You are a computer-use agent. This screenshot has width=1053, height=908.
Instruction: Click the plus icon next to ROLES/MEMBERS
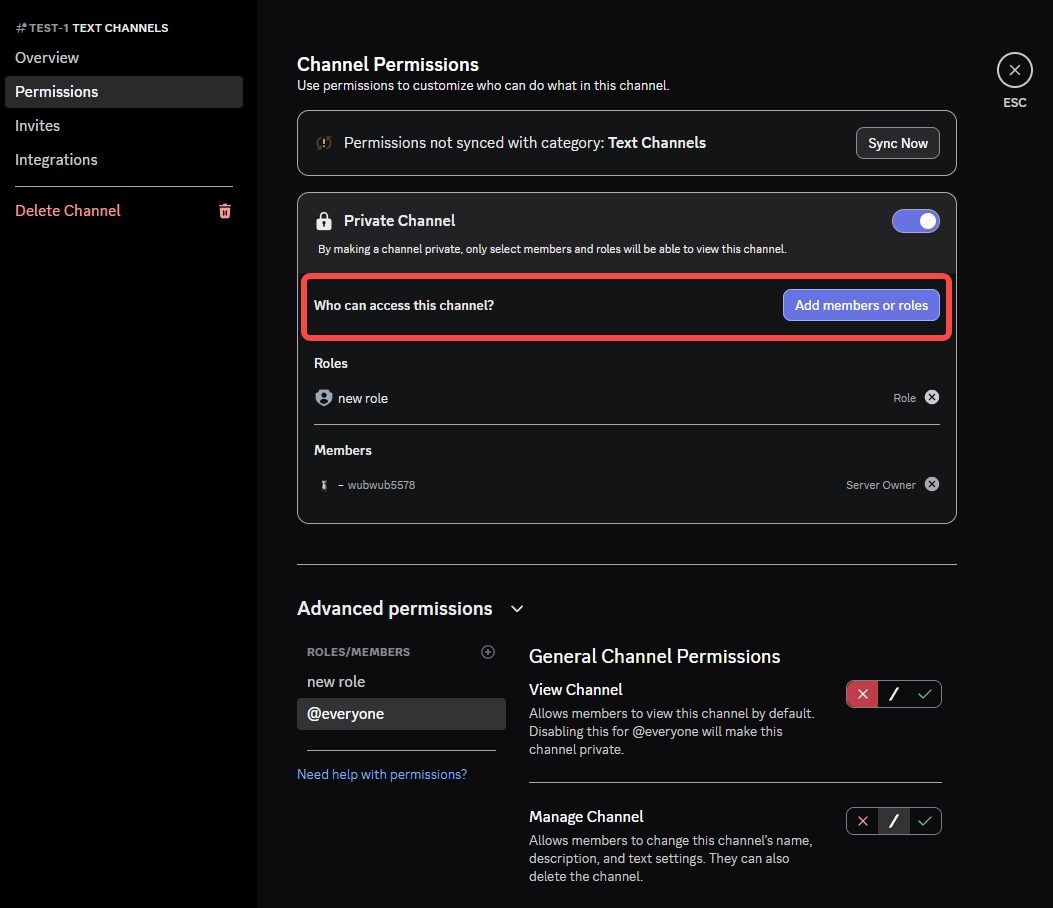click(x=488, y=651)
